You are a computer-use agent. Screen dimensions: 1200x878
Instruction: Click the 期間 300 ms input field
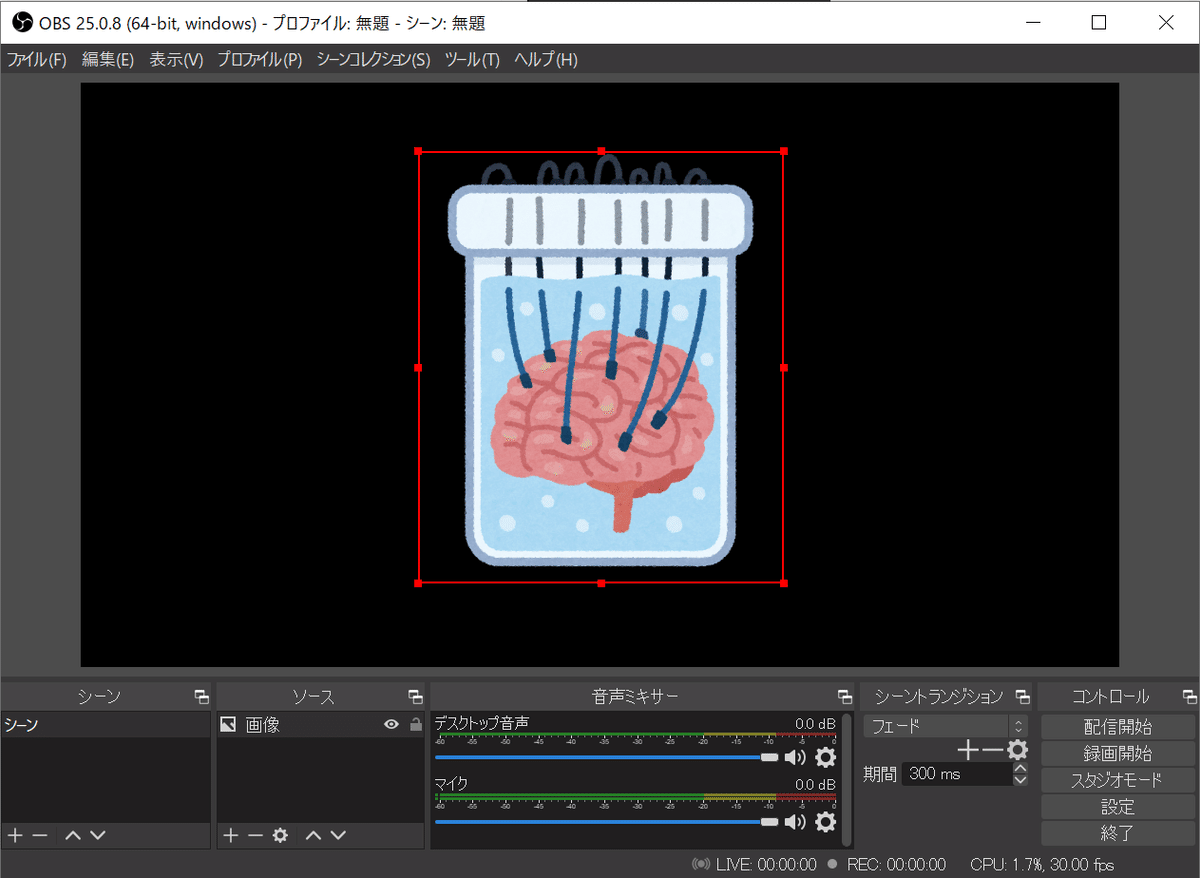(957, 774)
